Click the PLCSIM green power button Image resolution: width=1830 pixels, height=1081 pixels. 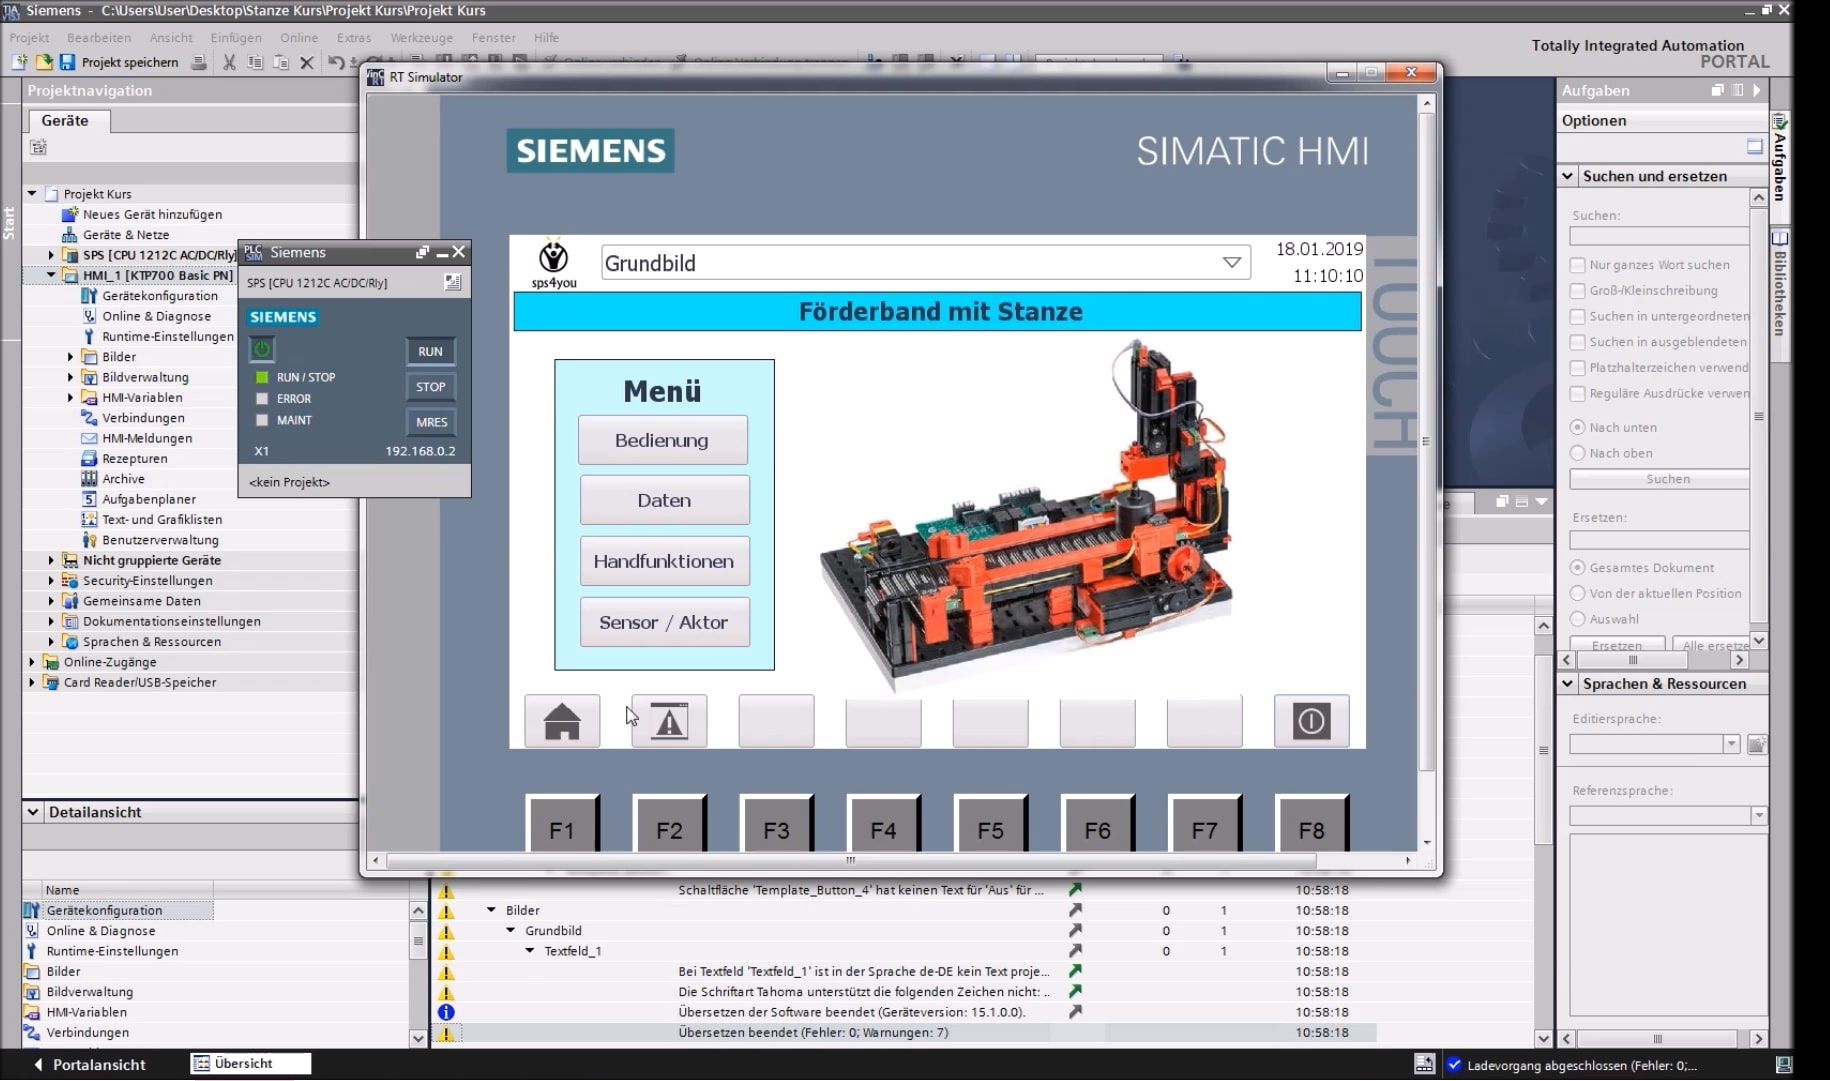(x=262, y=350)
